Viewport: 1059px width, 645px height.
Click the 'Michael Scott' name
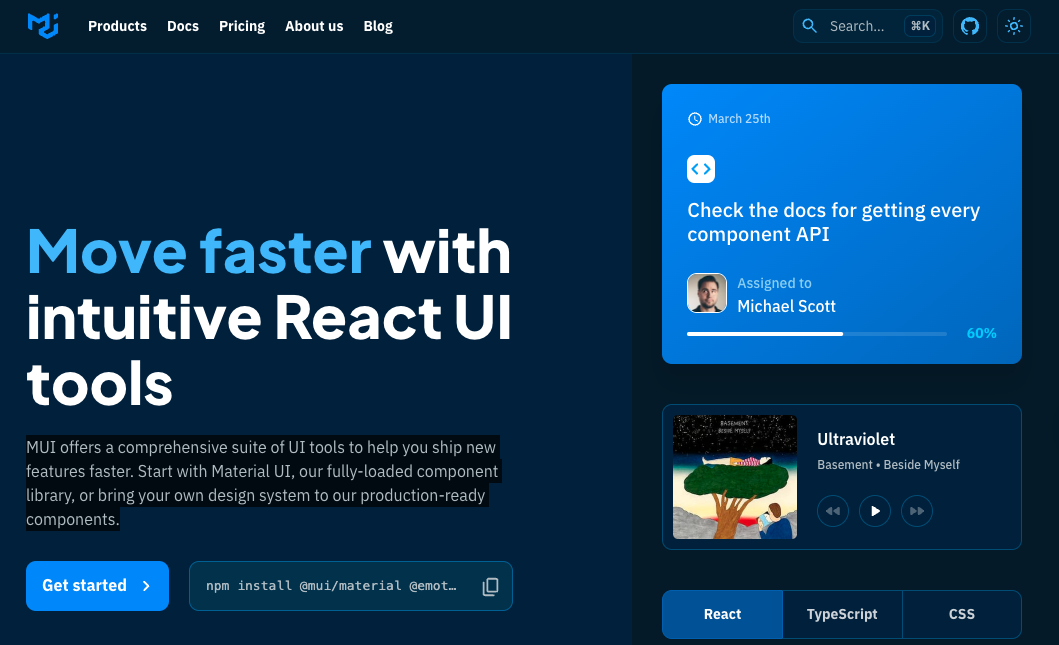click(786, 307)
